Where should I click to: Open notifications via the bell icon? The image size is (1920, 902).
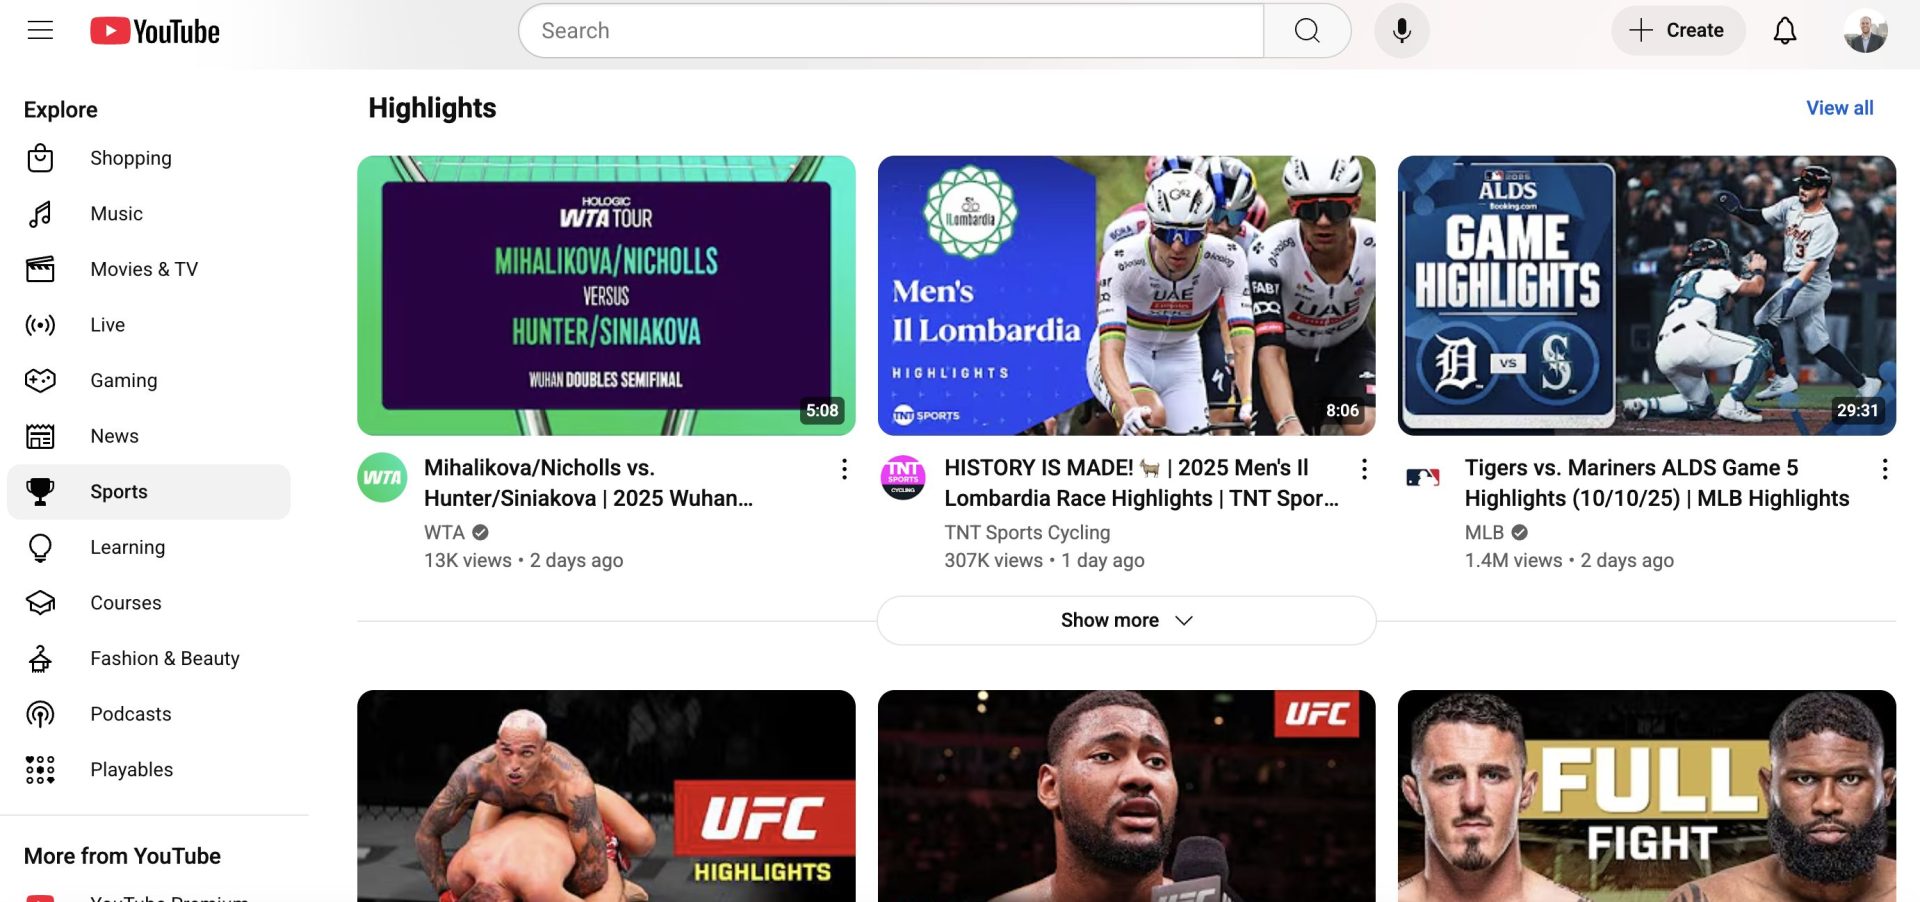(1786, 30)
